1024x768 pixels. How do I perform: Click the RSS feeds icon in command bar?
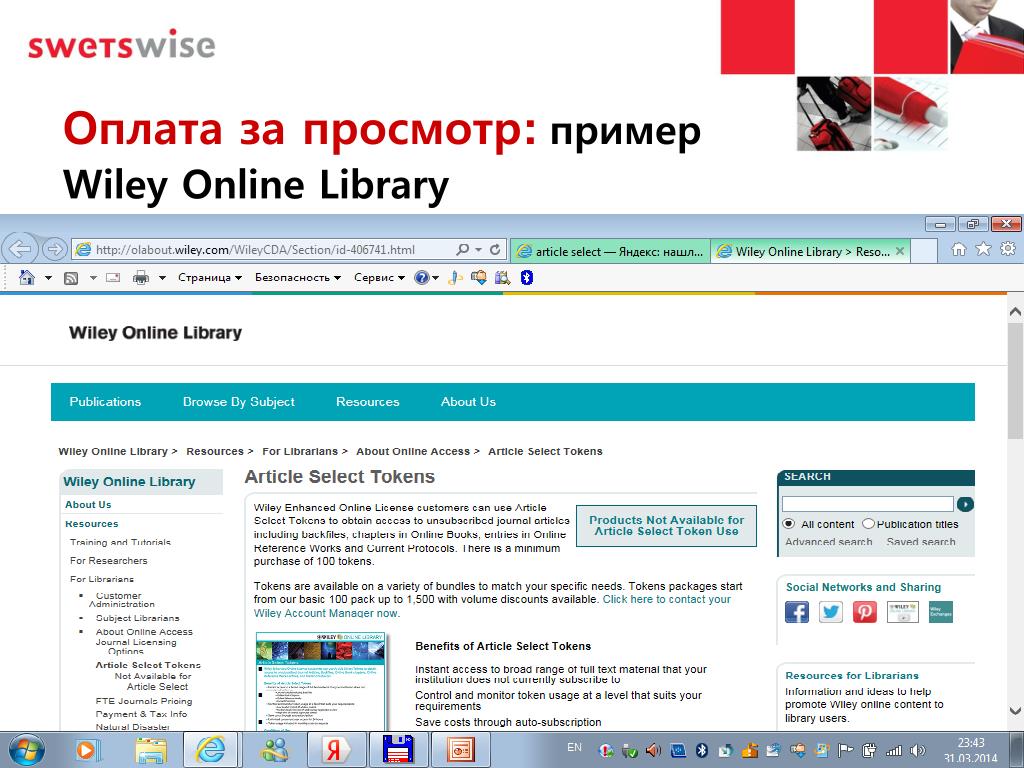[x=71, y=278]
